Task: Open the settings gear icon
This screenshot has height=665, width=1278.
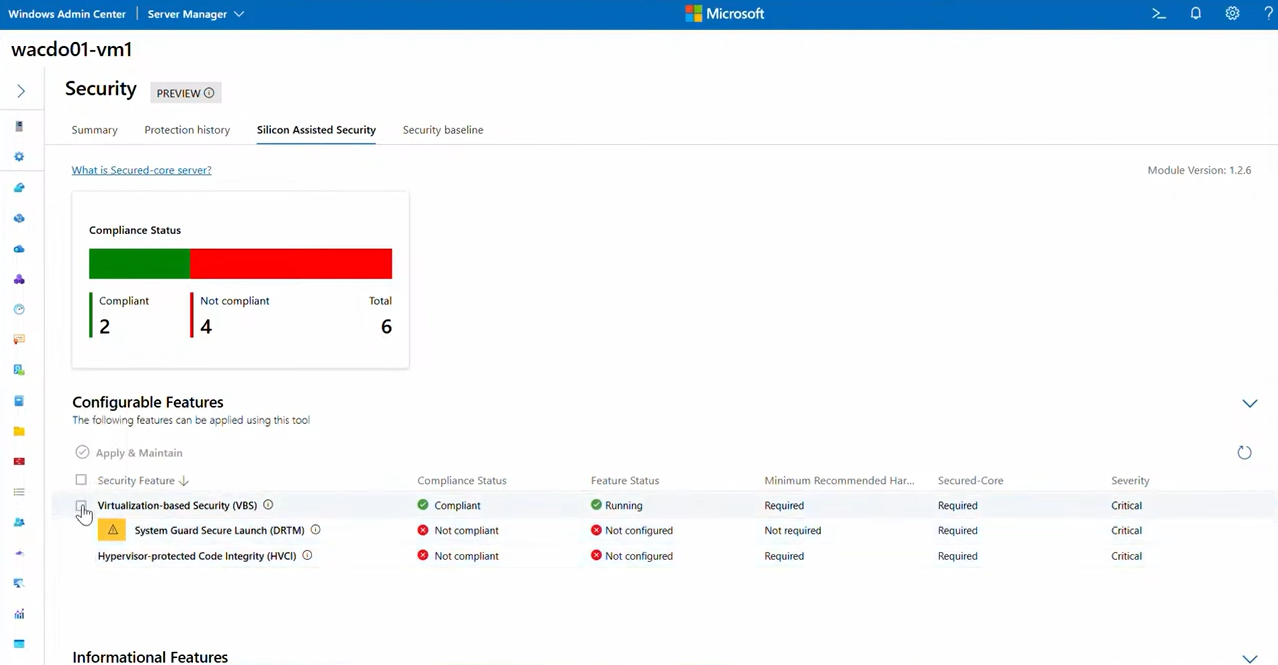Action: 1232,14
